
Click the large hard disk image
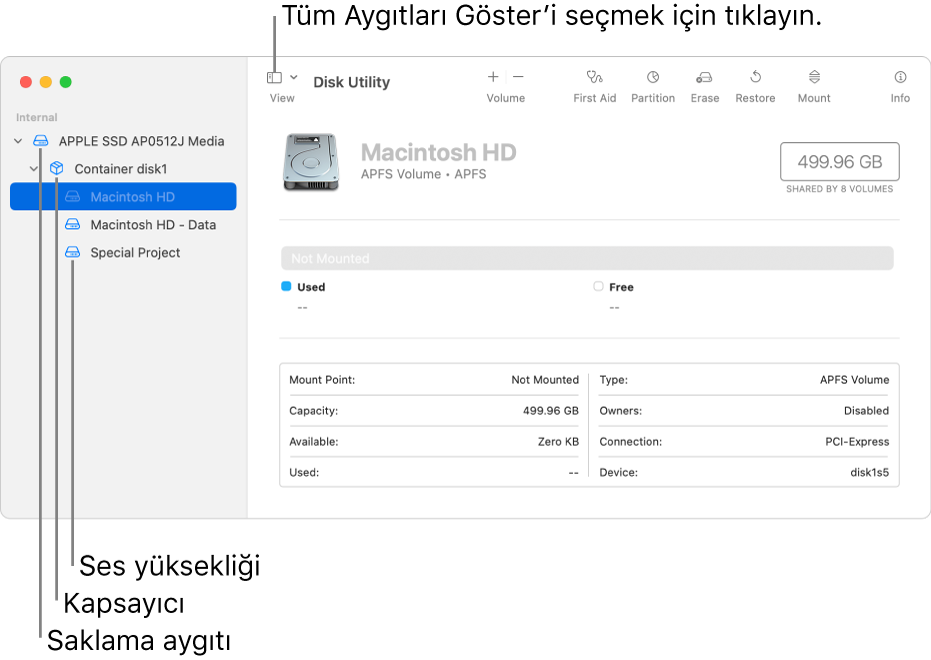coord(311,162)
